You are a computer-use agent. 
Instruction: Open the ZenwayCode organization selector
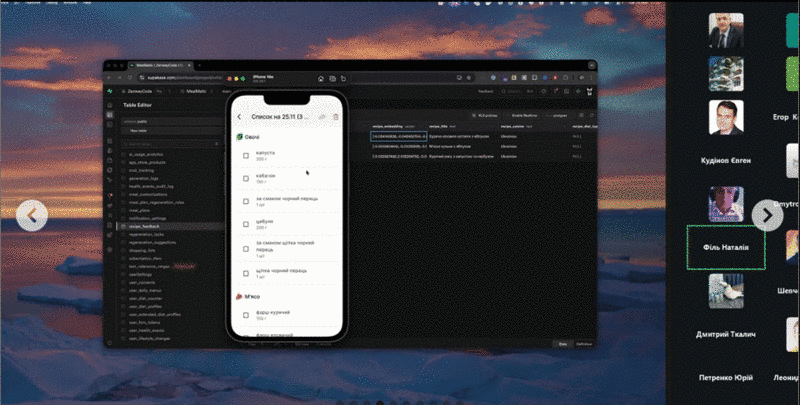click(139, 91)
